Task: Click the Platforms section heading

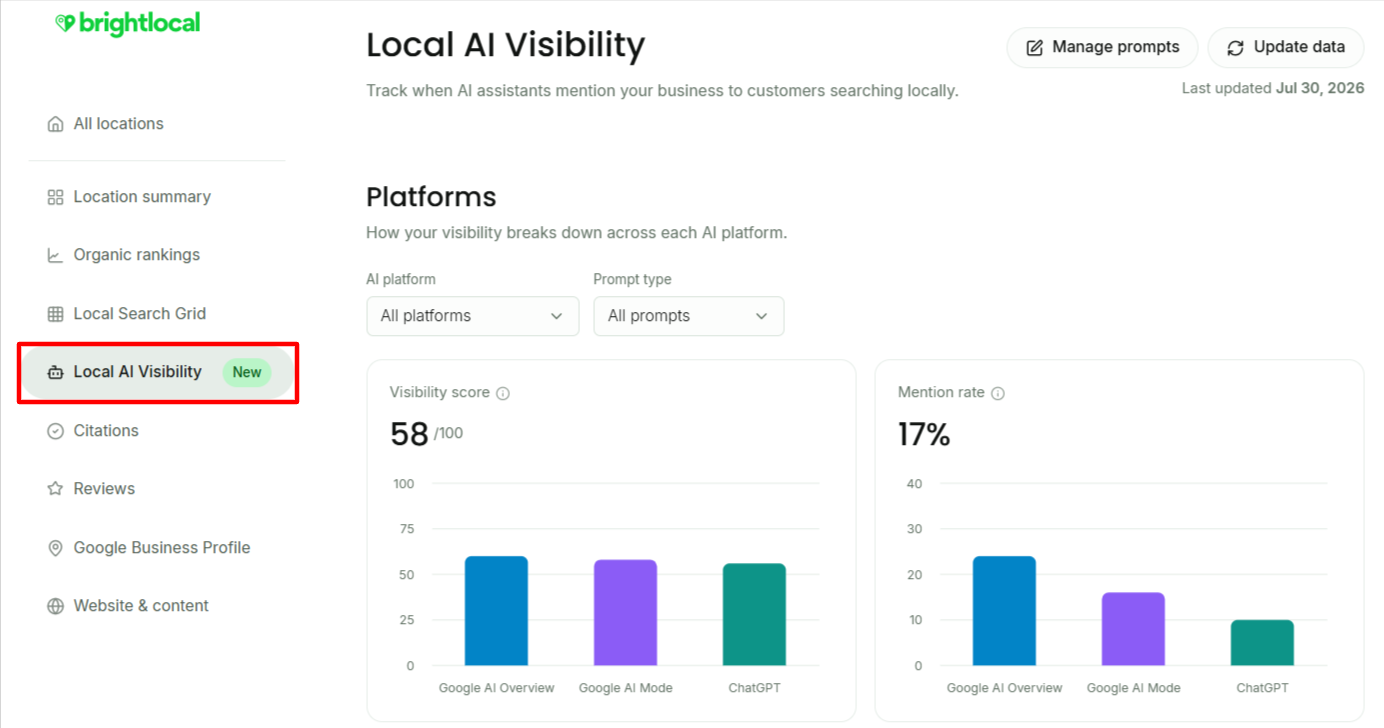Action: (x=431, y=196)
